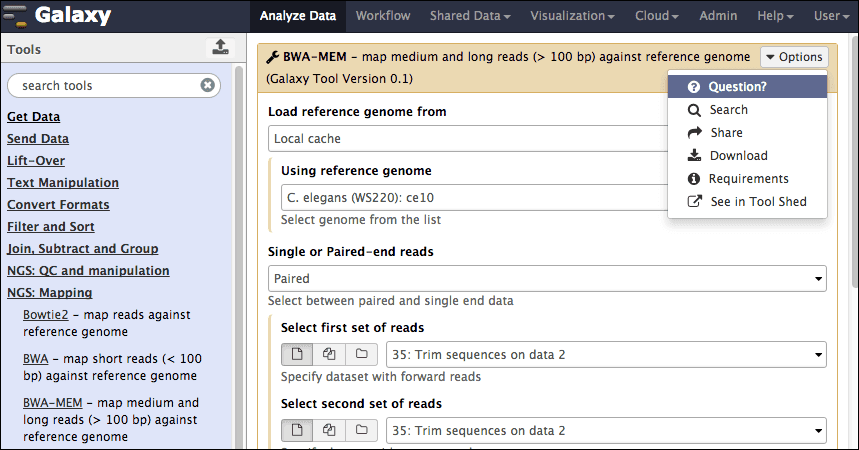The image size is (859, 450).
Task: Click the question mark icon in Options menu
Action: click(x=694, y=87)
